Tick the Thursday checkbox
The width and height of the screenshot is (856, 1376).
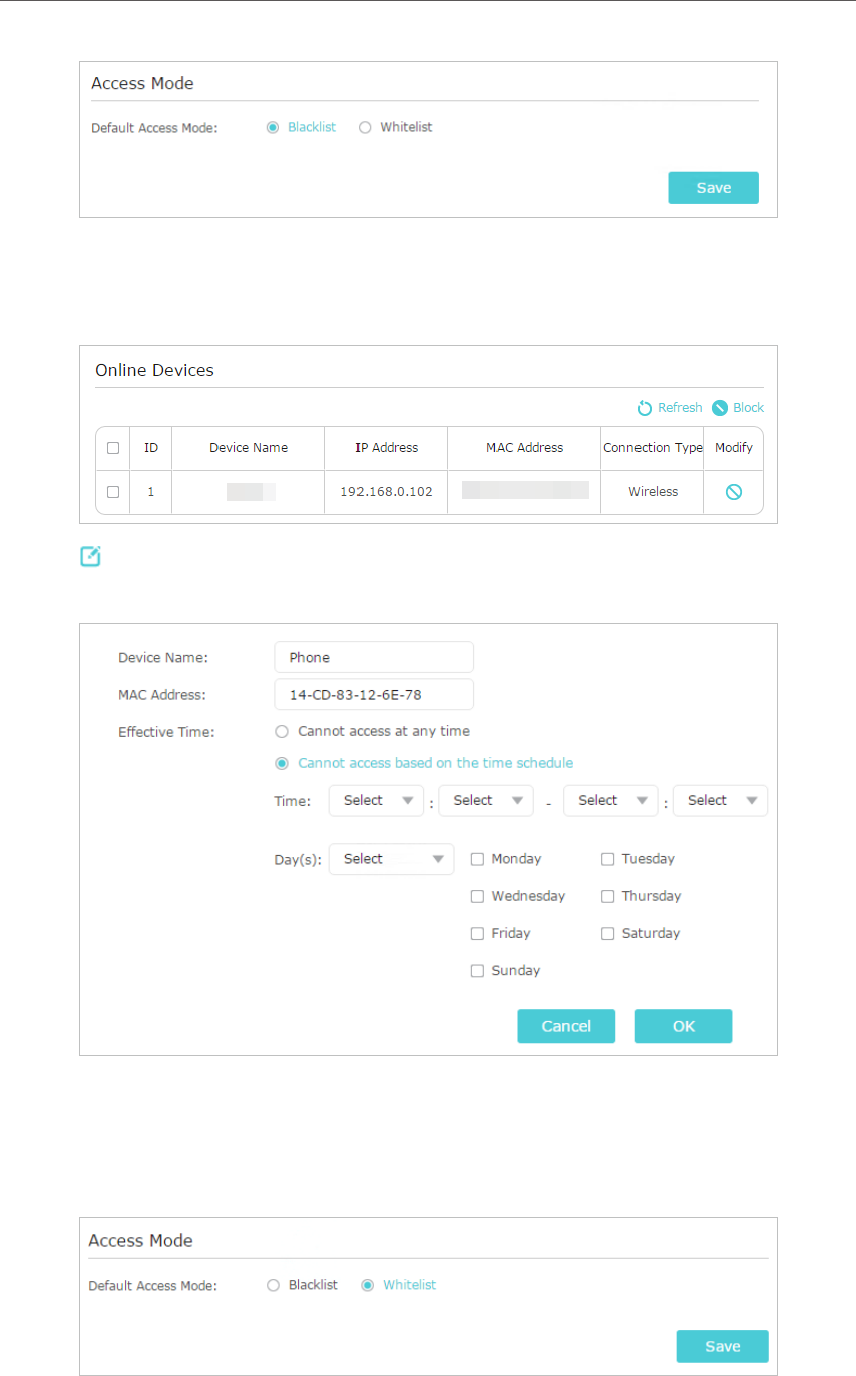tap(607, 896)
